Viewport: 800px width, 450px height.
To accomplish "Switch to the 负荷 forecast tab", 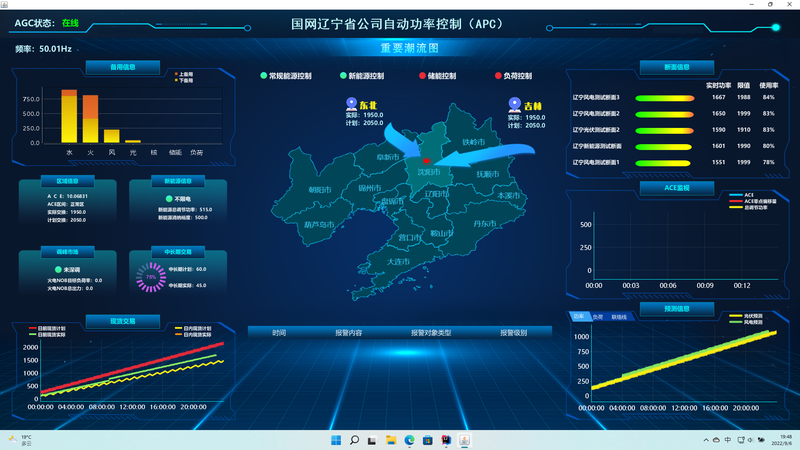I will click(x=597, y=317).
